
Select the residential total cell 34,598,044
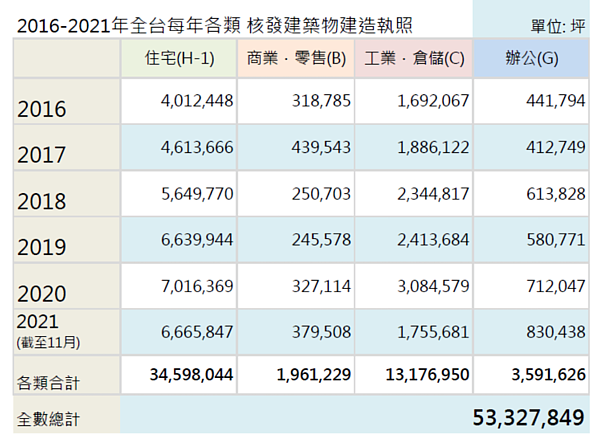point(190,376)
